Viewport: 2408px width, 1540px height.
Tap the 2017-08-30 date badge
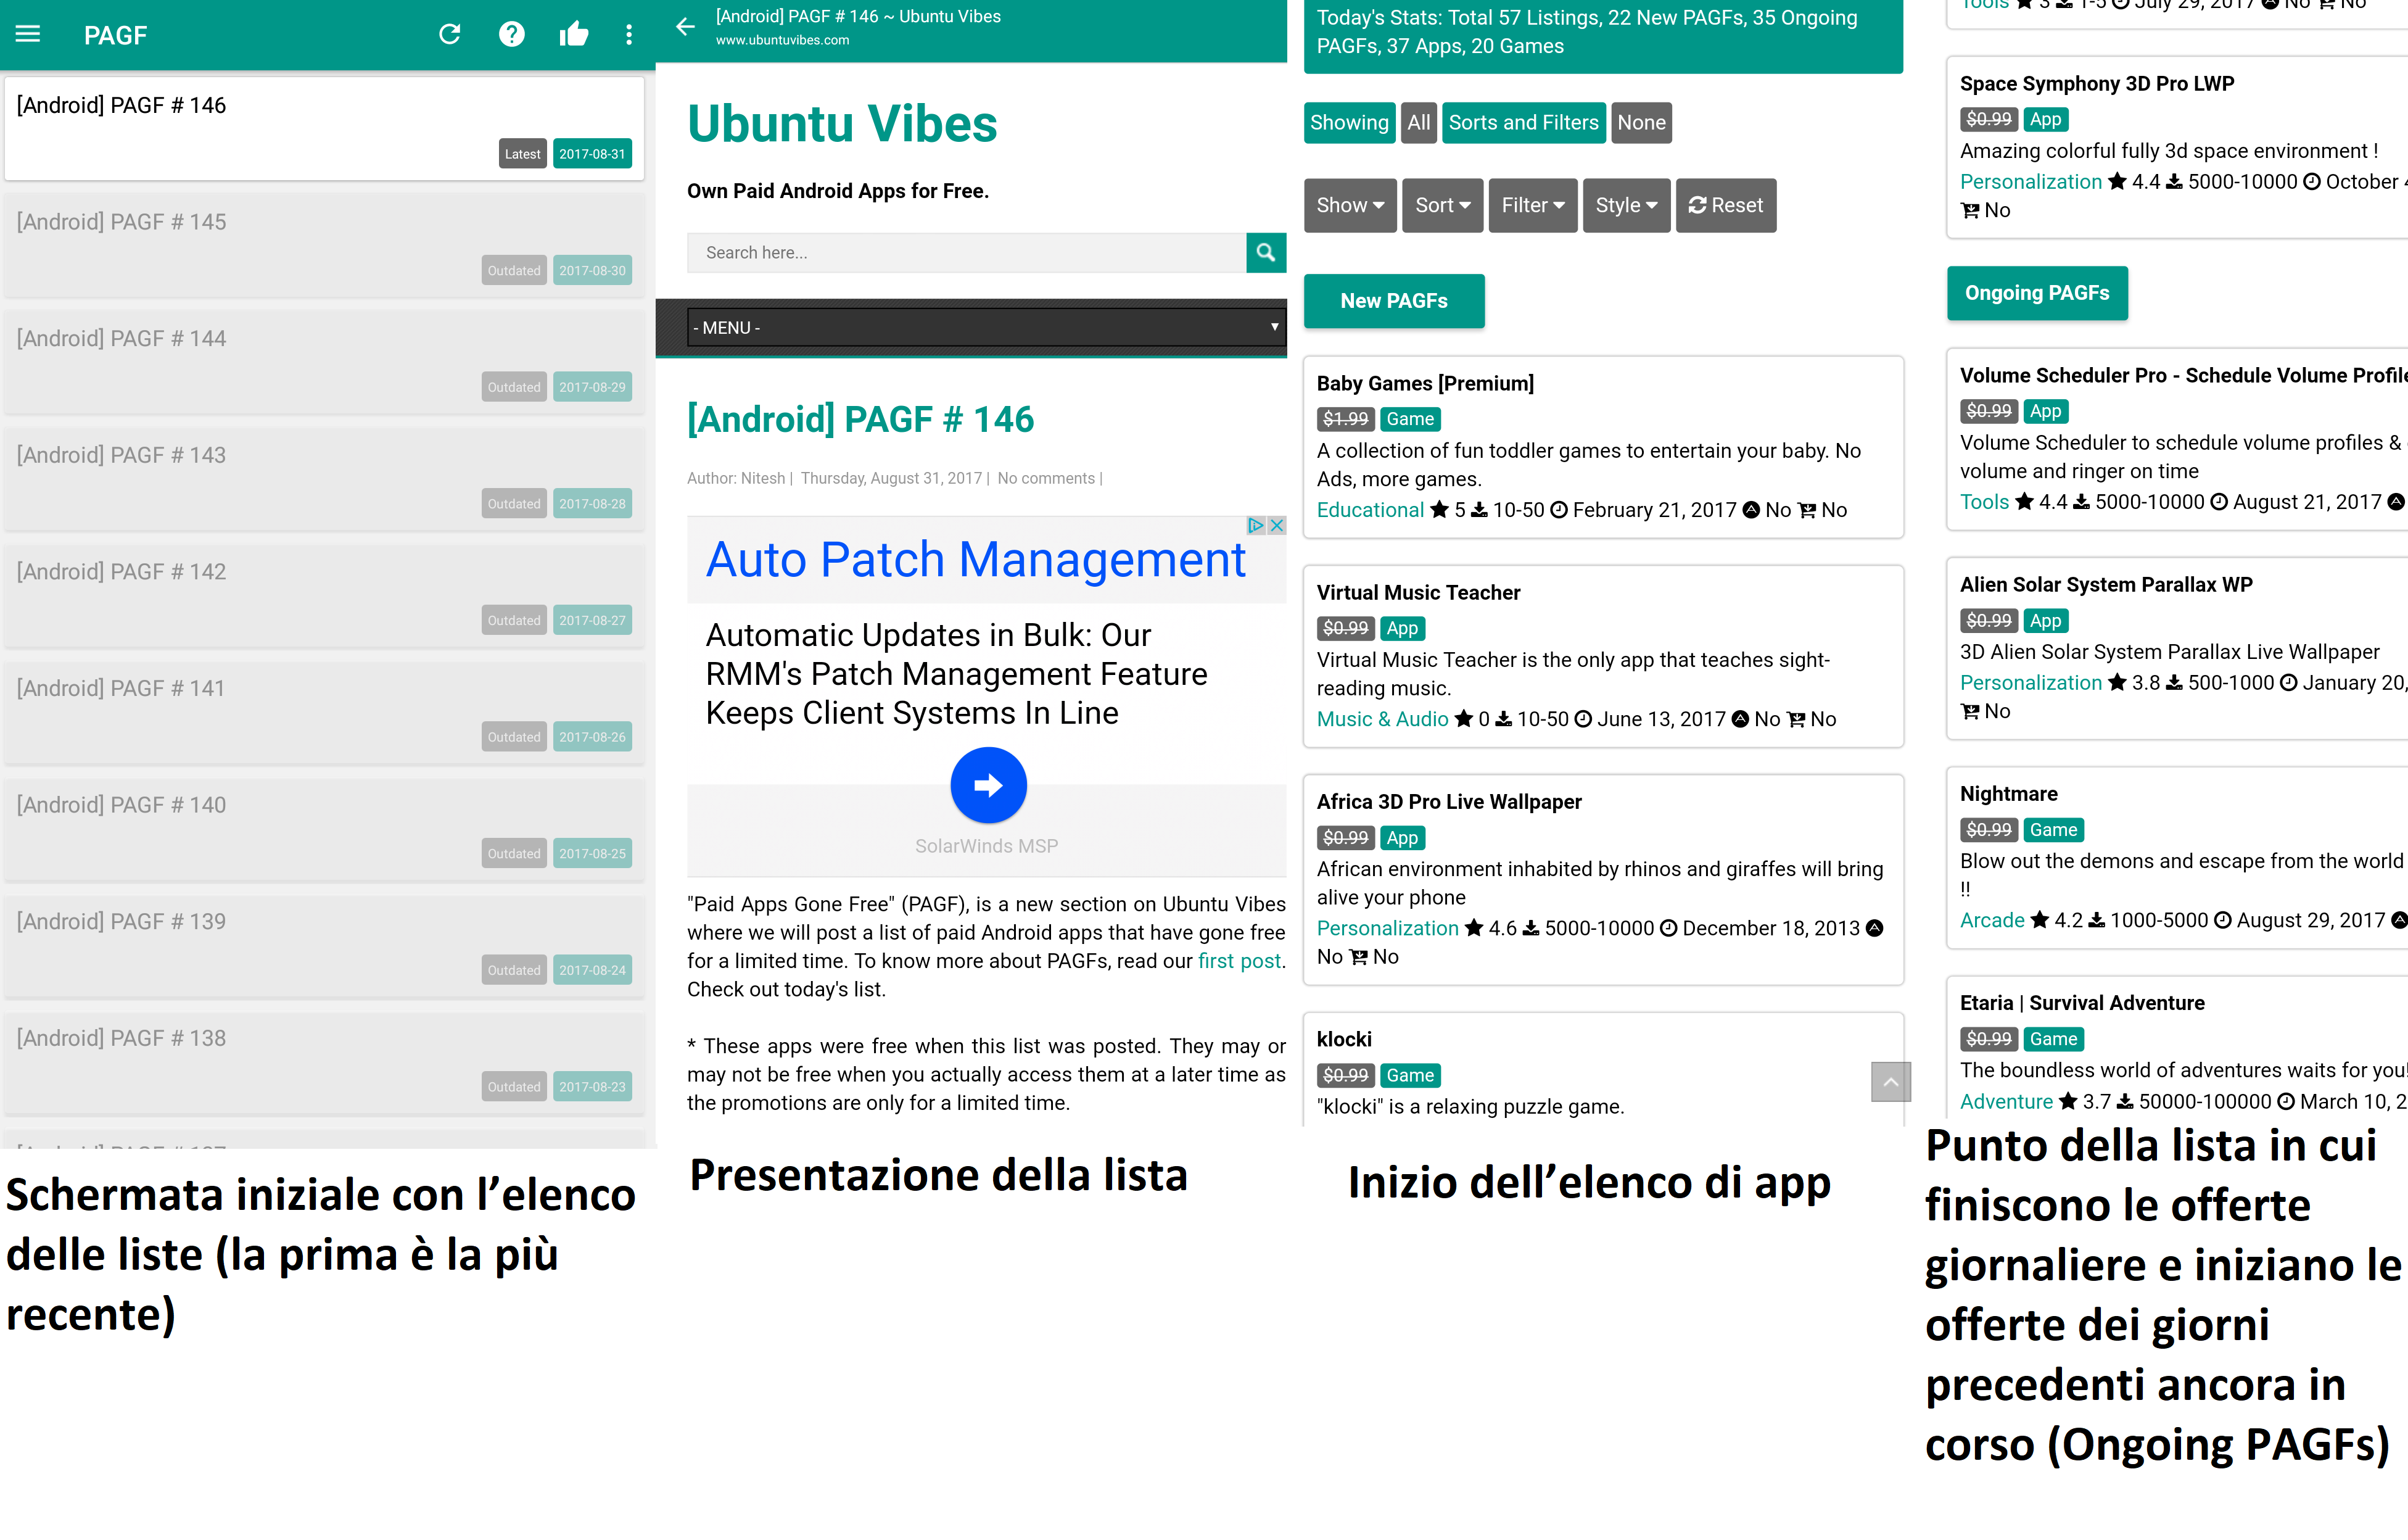pyautogui.click(x=592, y=270)
